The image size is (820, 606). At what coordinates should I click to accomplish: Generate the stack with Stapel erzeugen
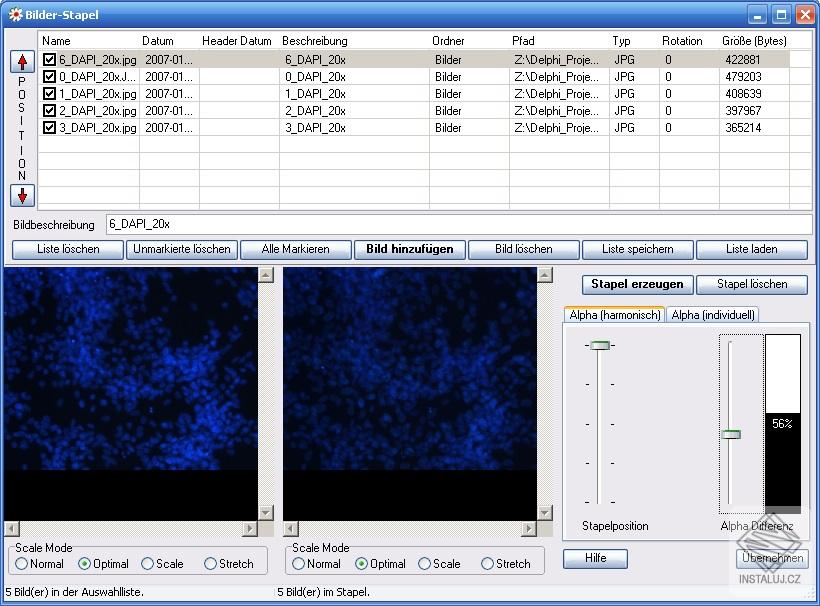tap(637, 284)
